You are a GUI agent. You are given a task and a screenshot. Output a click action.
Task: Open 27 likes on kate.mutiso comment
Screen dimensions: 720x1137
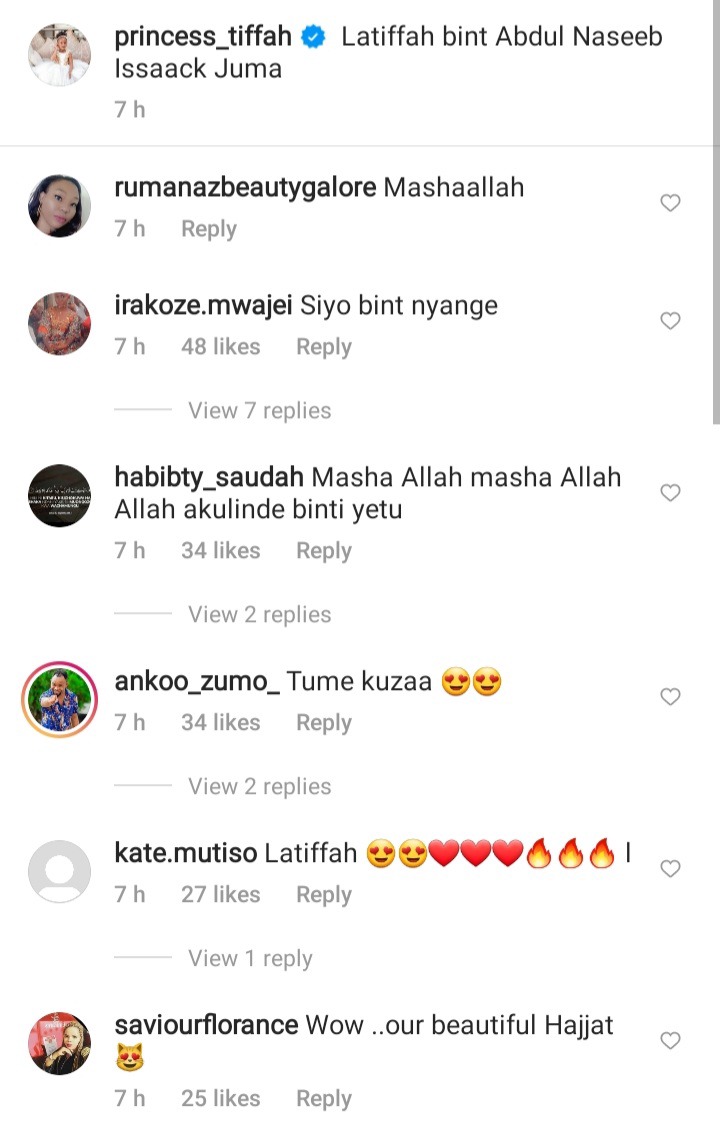(x=220, y=895)
